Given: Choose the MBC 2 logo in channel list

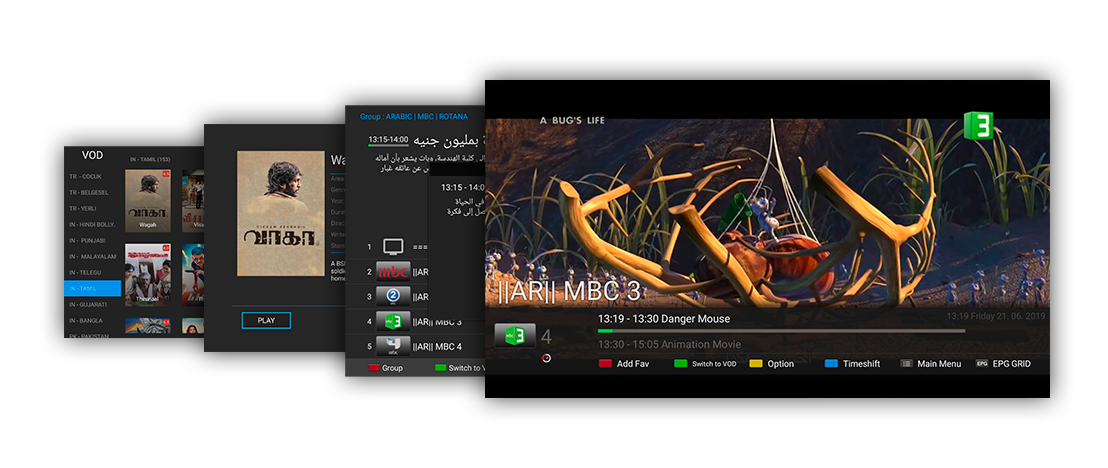Looking at the screenshot, I should tap(393, 296).
